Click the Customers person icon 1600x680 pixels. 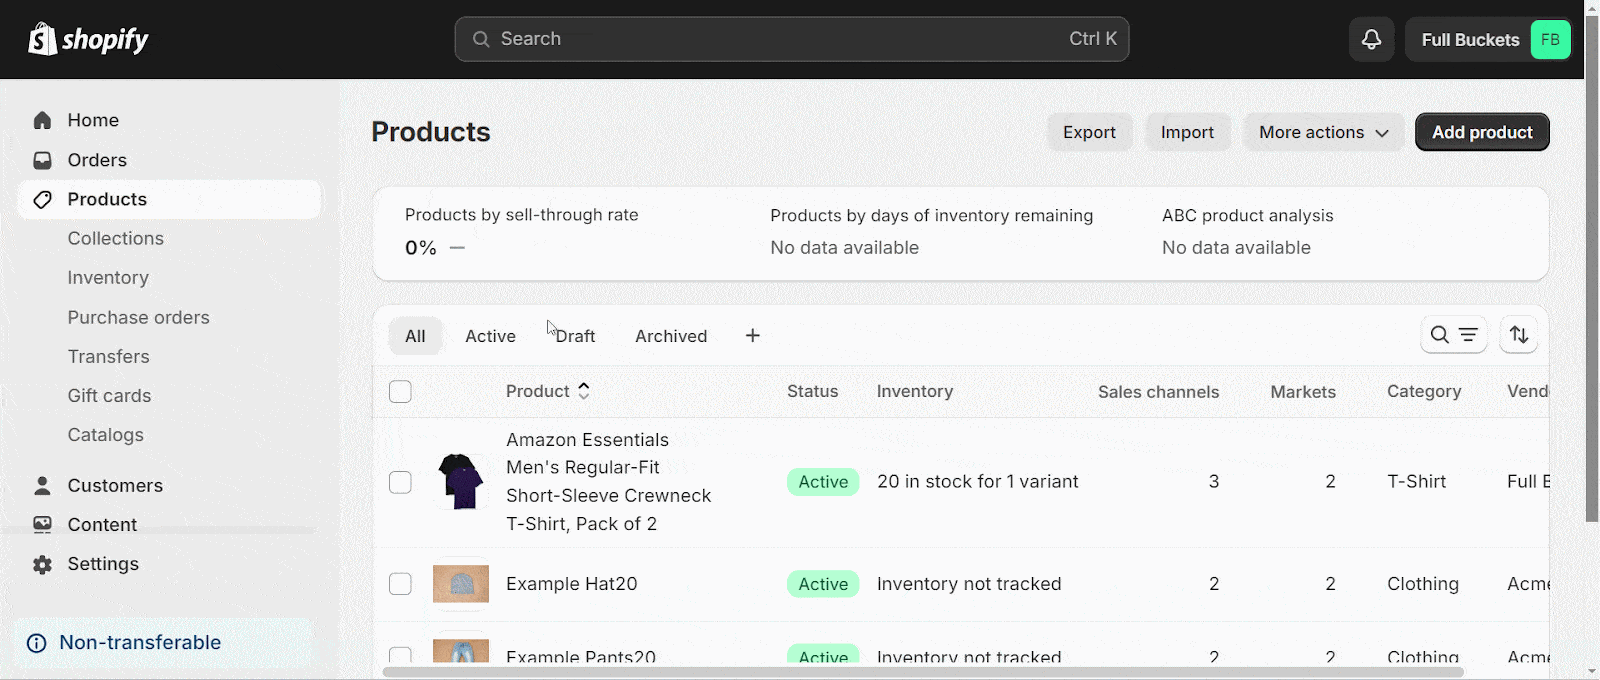42,485
